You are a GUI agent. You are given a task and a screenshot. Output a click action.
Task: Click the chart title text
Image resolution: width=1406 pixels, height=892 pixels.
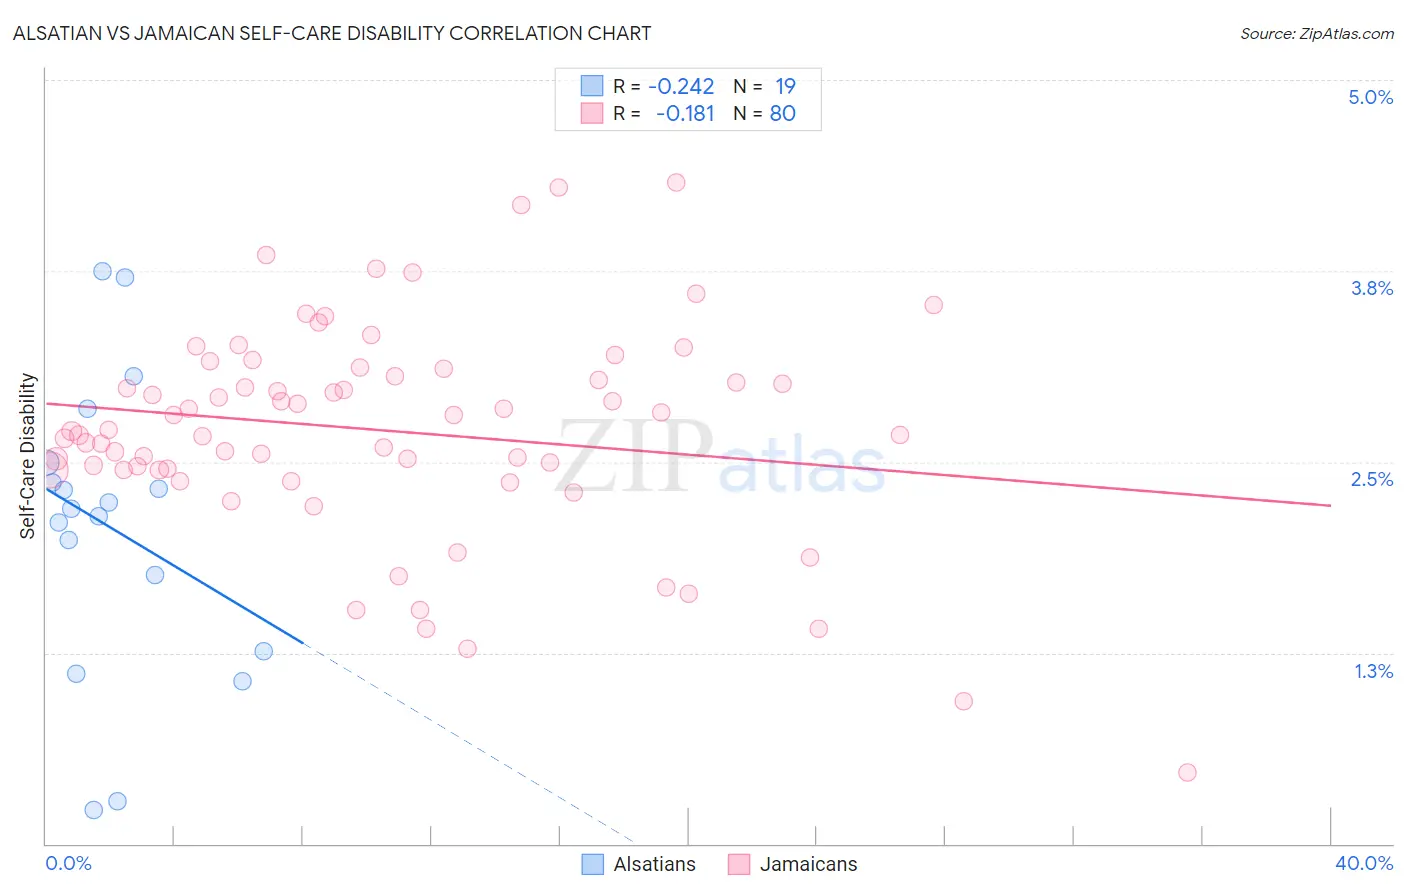(332, 33)
